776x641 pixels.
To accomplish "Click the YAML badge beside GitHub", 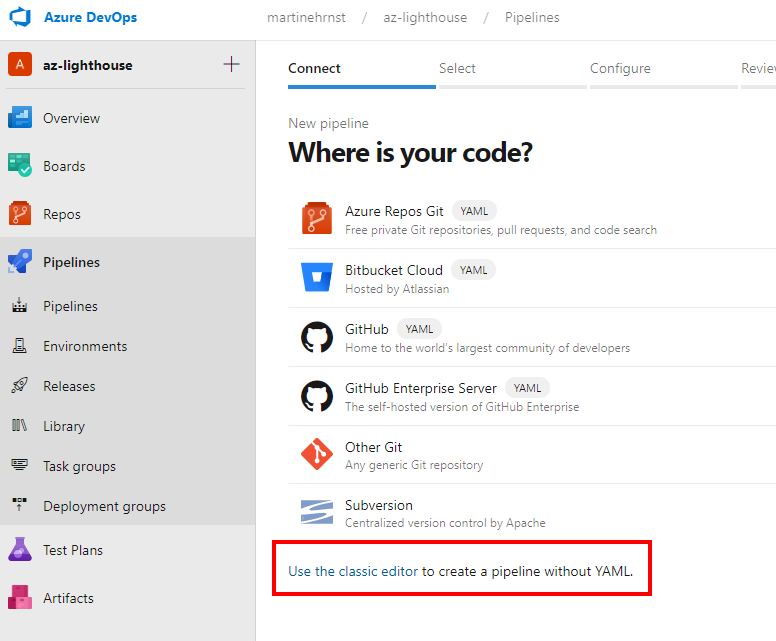I will click(x=419, y=329).
